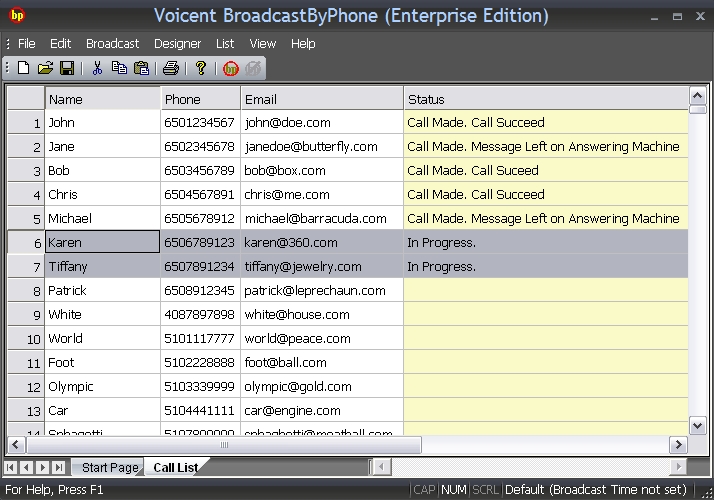The image size is (714, 500).
Task: Open the List menu
Action: click(x=225, y=44)
